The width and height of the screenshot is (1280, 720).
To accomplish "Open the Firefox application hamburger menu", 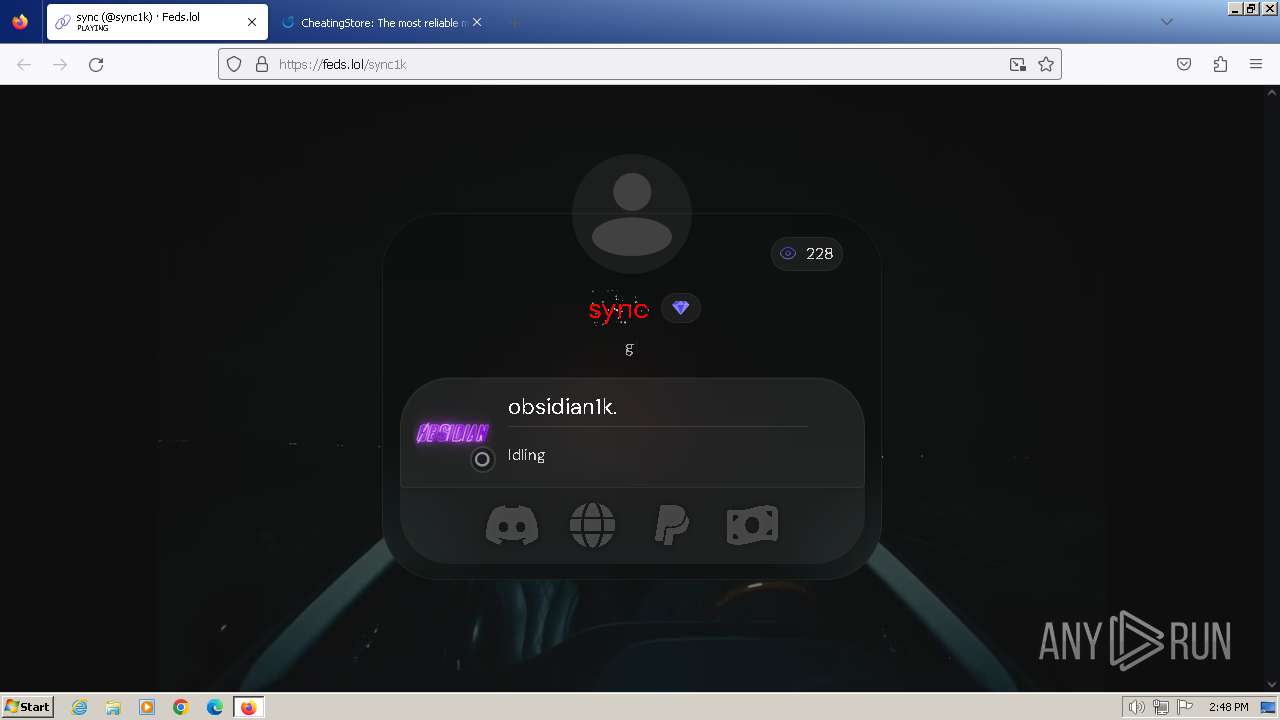I will [1256, 64].
